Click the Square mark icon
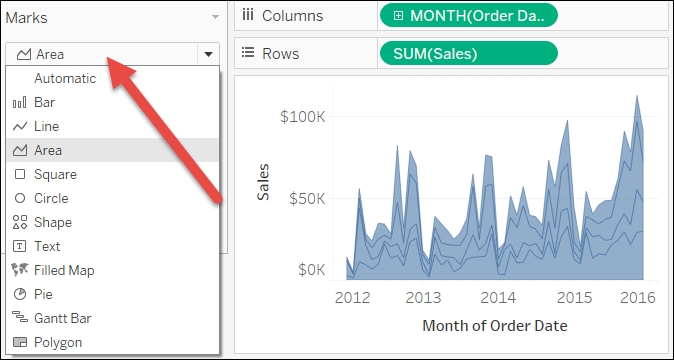The image size is (674, 360). pyautogui.click(x=20, y=174)
